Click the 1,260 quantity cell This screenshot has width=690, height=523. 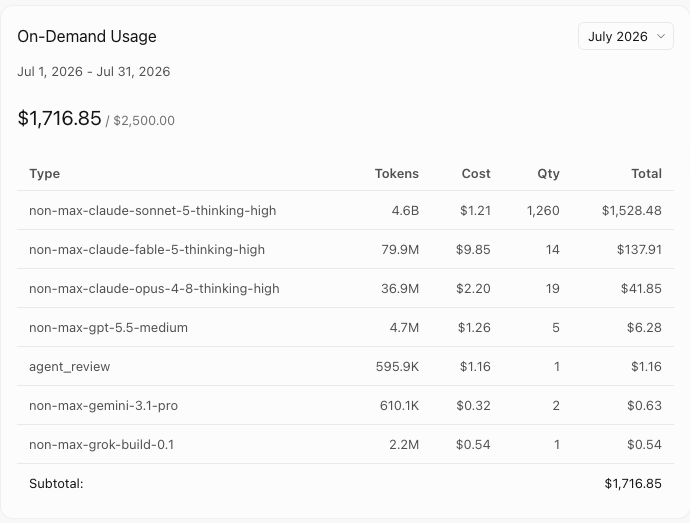[543, 210]
